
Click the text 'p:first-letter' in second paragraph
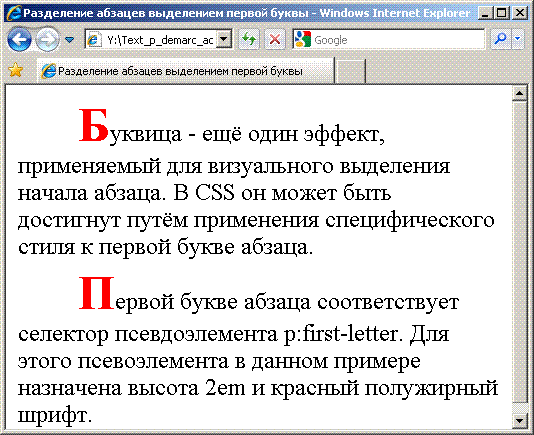(341, 334)
